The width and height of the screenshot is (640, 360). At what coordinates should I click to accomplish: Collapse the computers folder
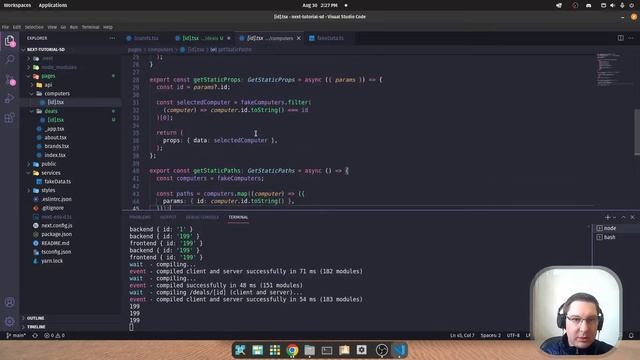70,93
